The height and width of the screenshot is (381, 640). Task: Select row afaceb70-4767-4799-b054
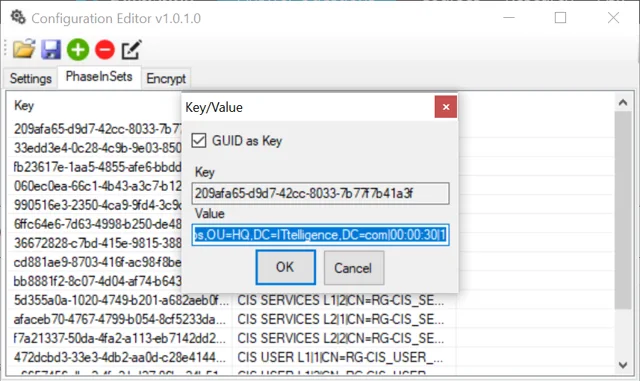(121, 319)
